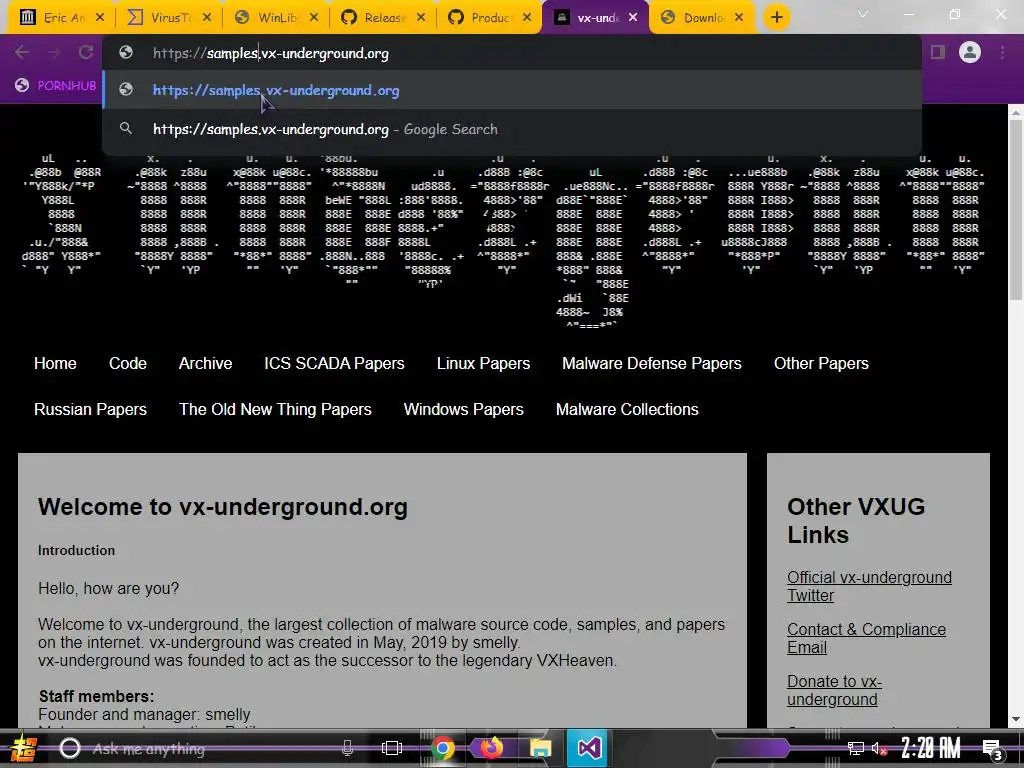Activate the taskbar microphone icon
Viewport: 1024px width, 768px height.
pyautogui.click(x=347, y=748)
